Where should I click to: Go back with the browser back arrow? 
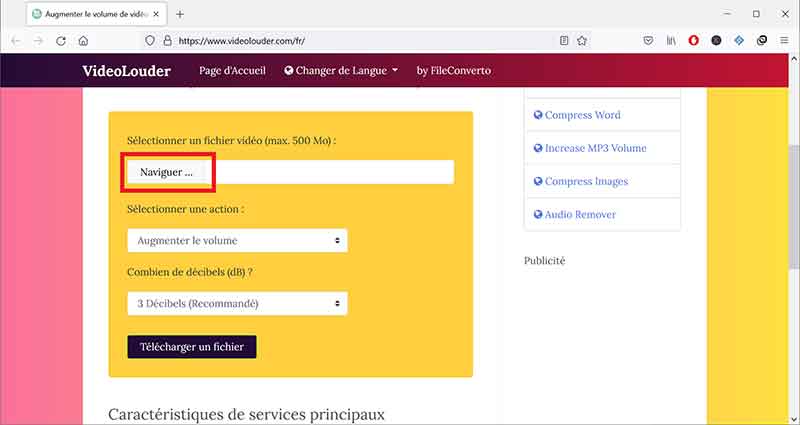16,41
